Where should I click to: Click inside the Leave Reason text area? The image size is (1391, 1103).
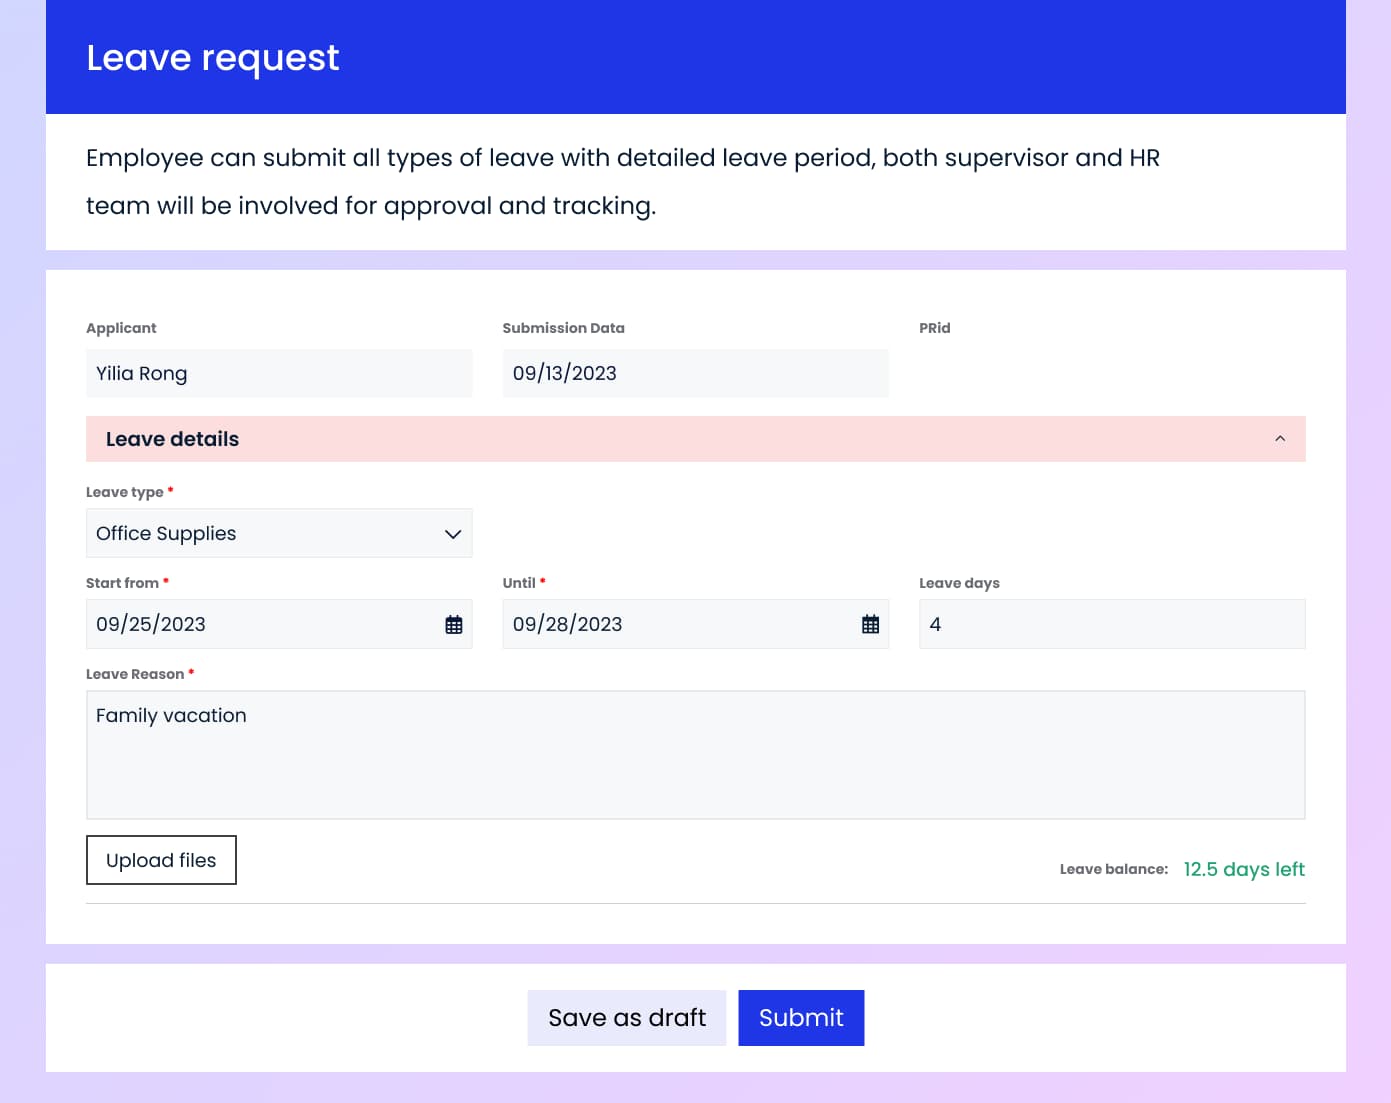tap(695, 755)
